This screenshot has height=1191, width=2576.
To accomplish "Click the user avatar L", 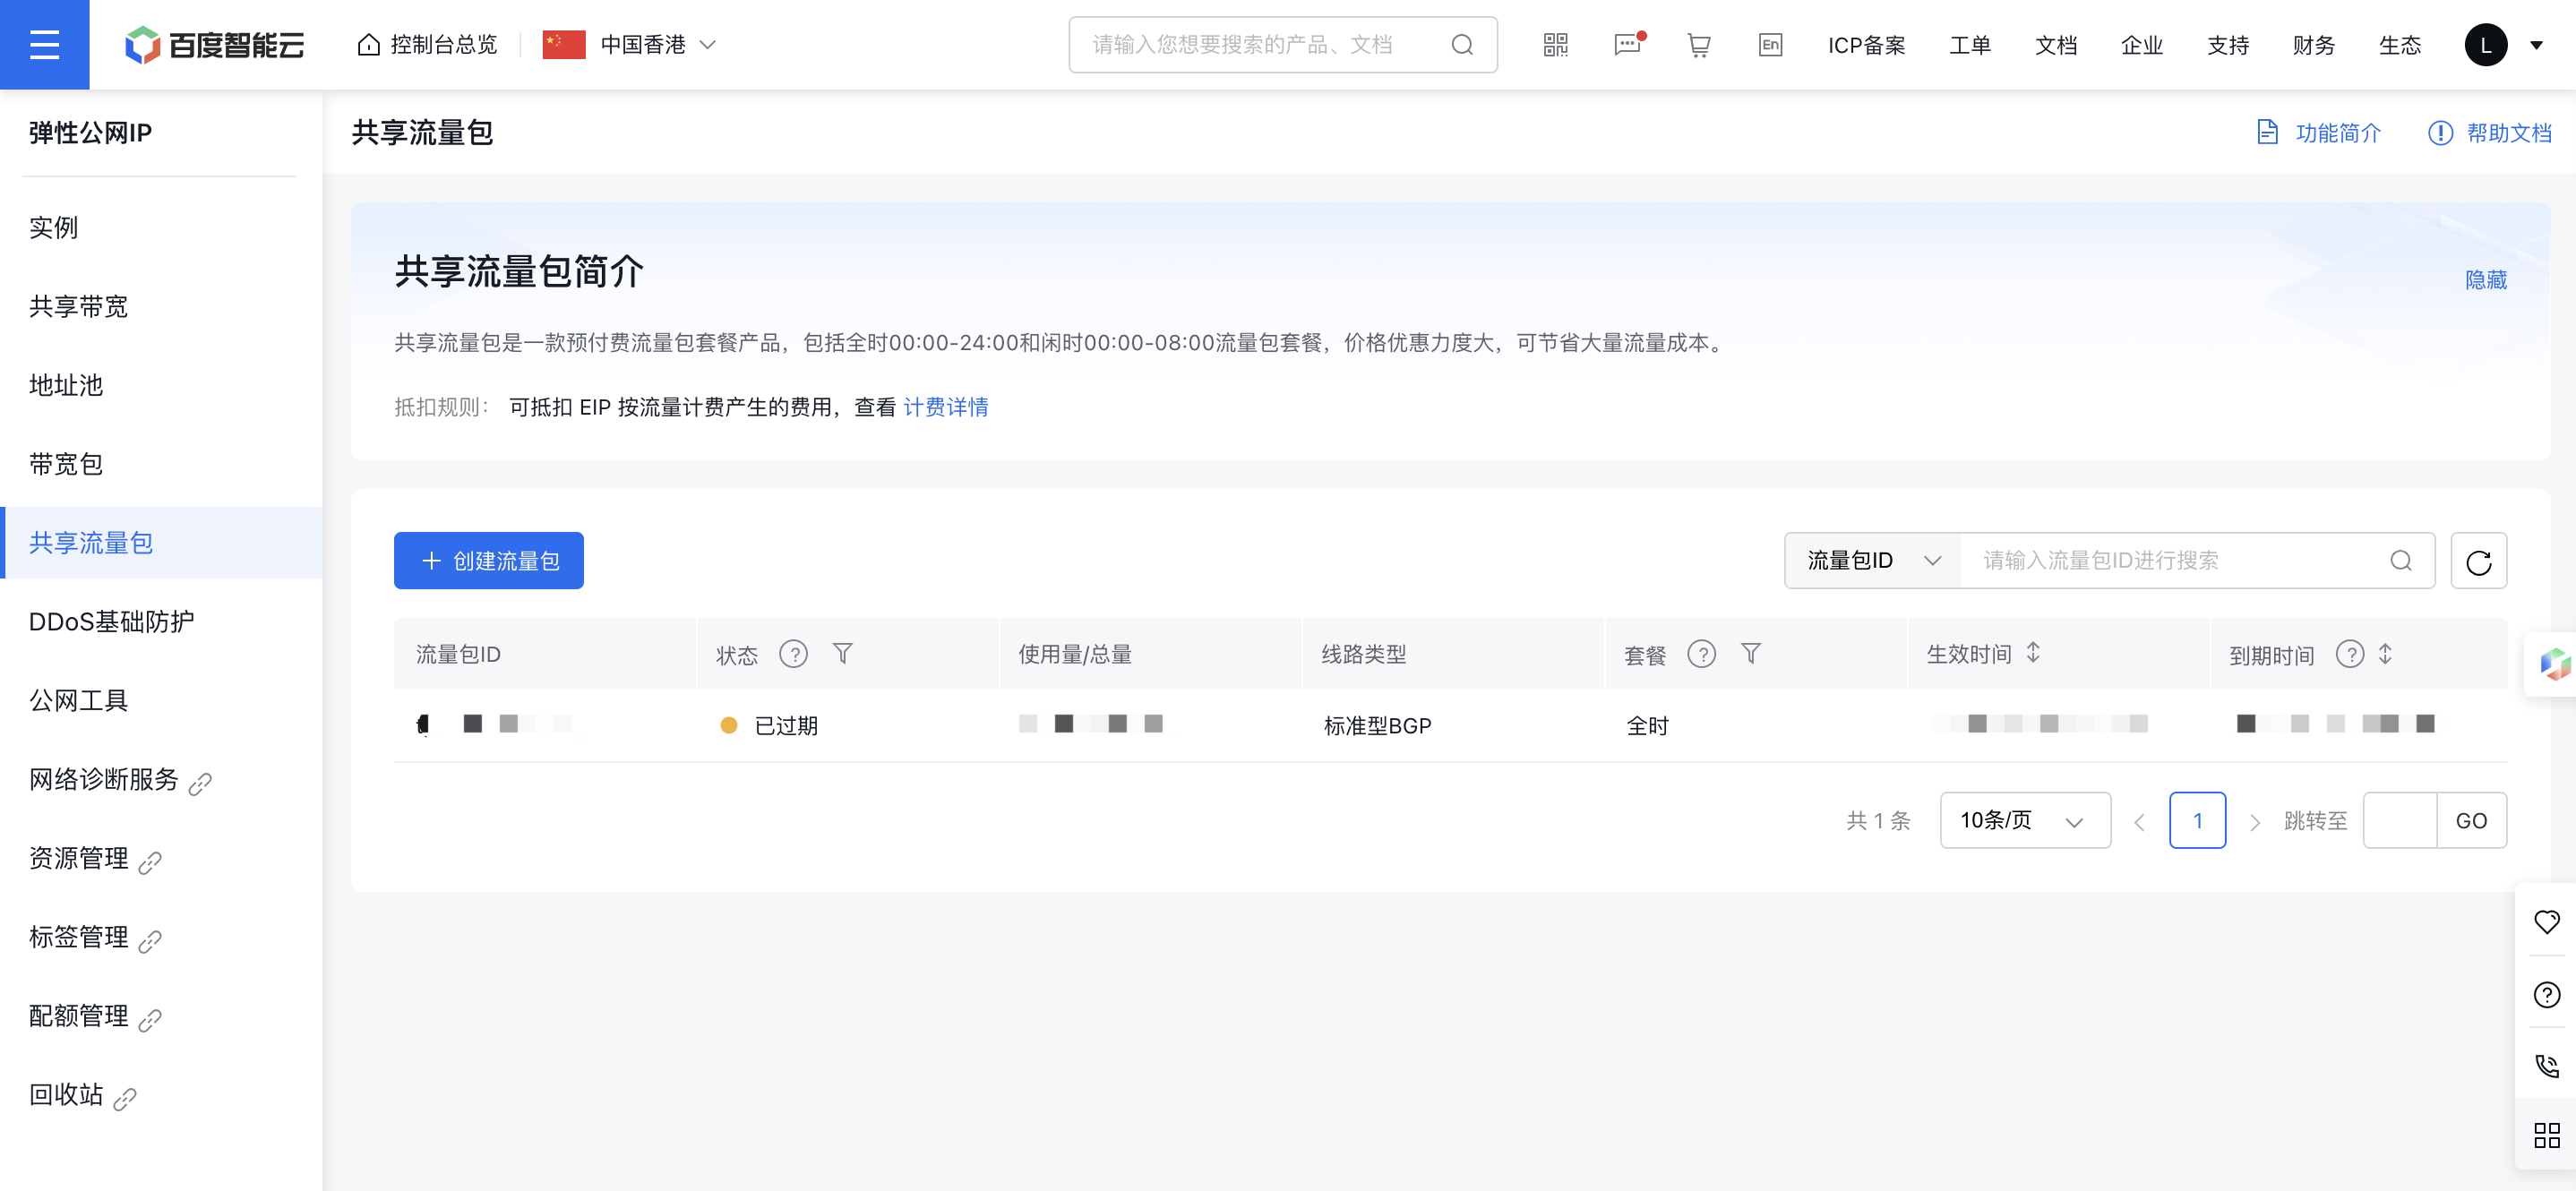I will (2485, 45).
